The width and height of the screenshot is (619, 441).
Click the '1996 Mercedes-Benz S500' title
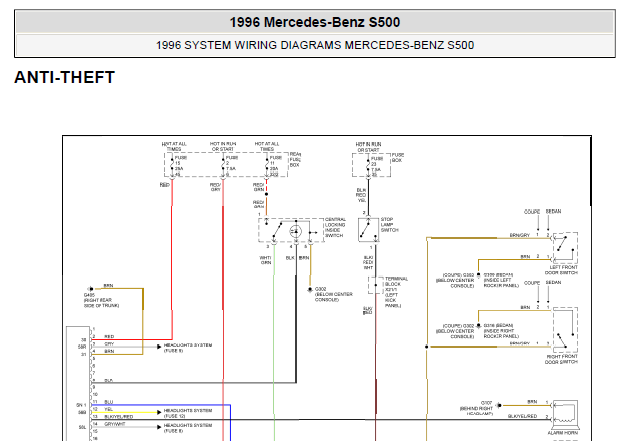(x=315, y=22)
